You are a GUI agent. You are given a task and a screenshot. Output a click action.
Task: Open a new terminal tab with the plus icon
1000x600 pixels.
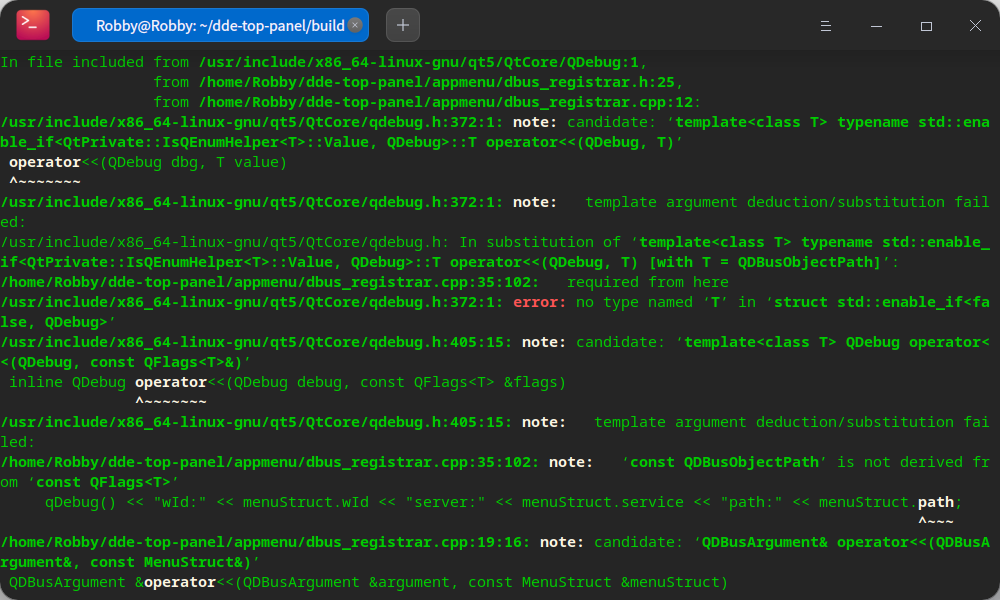point(403,24)
